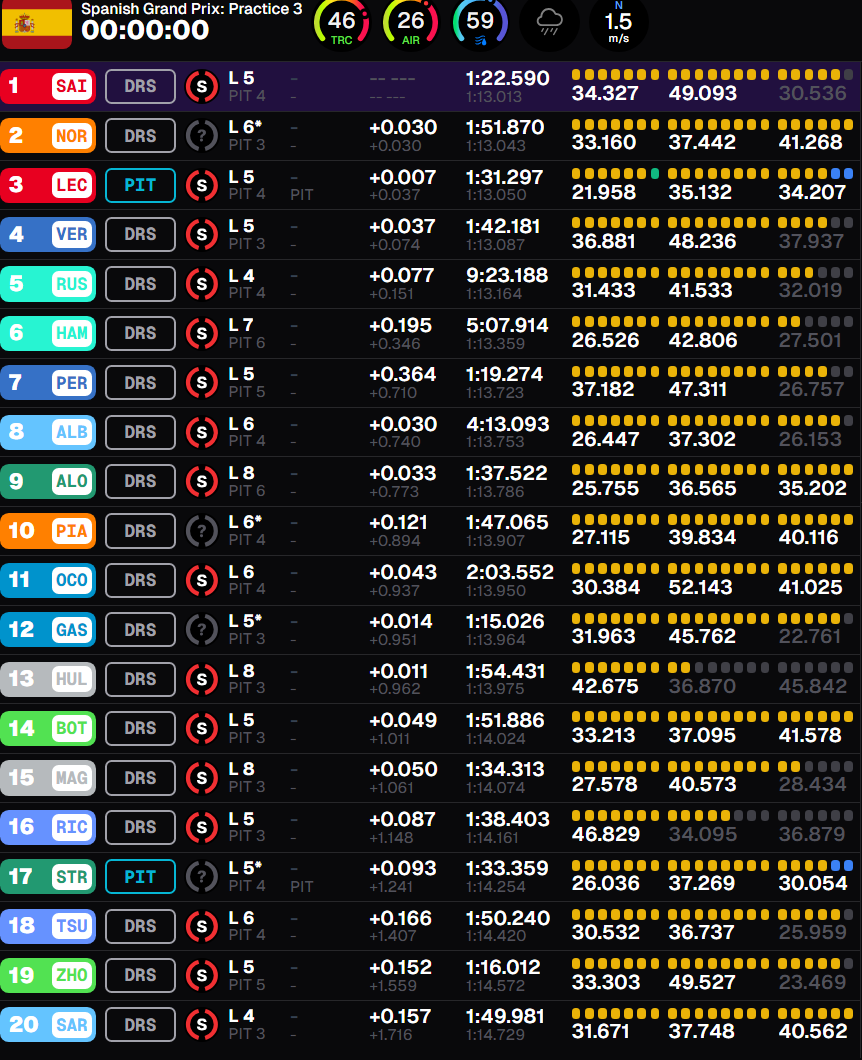Image resolution: width=862 pixels, height=1060 pixels.
Task: Click SAI's last lap time 1:22.590
Action: 507,78
